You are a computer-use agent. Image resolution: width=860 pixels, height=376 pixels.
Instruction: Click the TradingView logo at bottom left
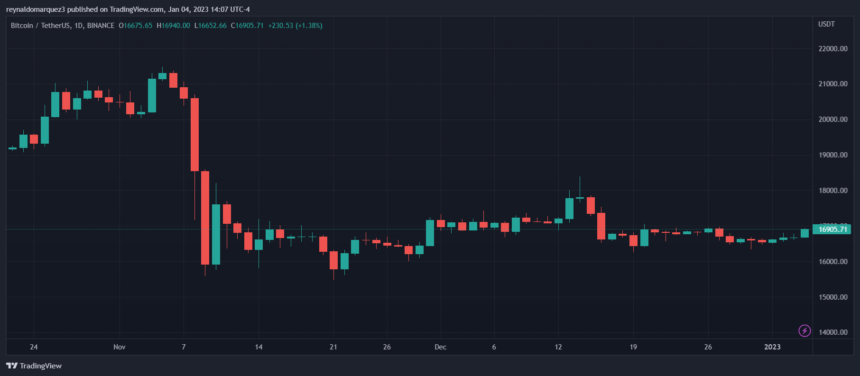click(x=34, y=366)
